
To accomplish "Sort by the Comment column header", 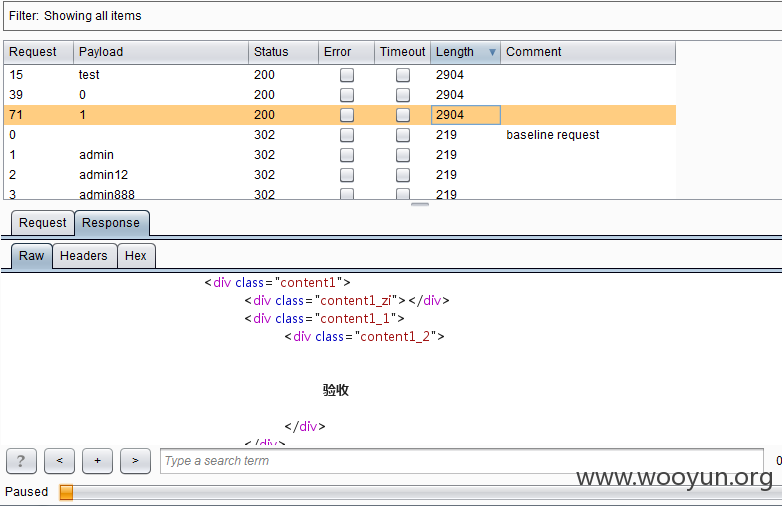I will (587, 52).
